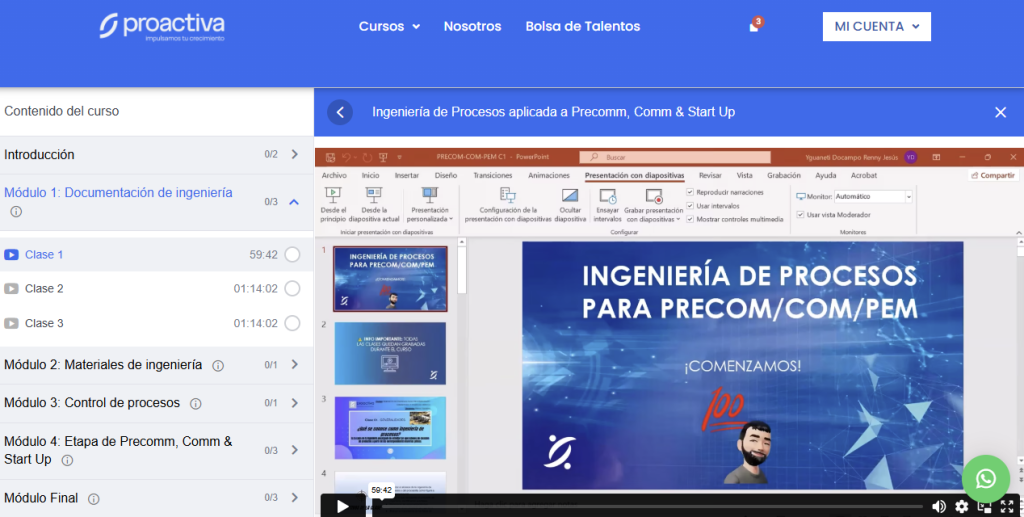The height and width of the screenshot is (517, 1024).
Task: Open the Cursos menu
Action: click(x=389, y=27)
